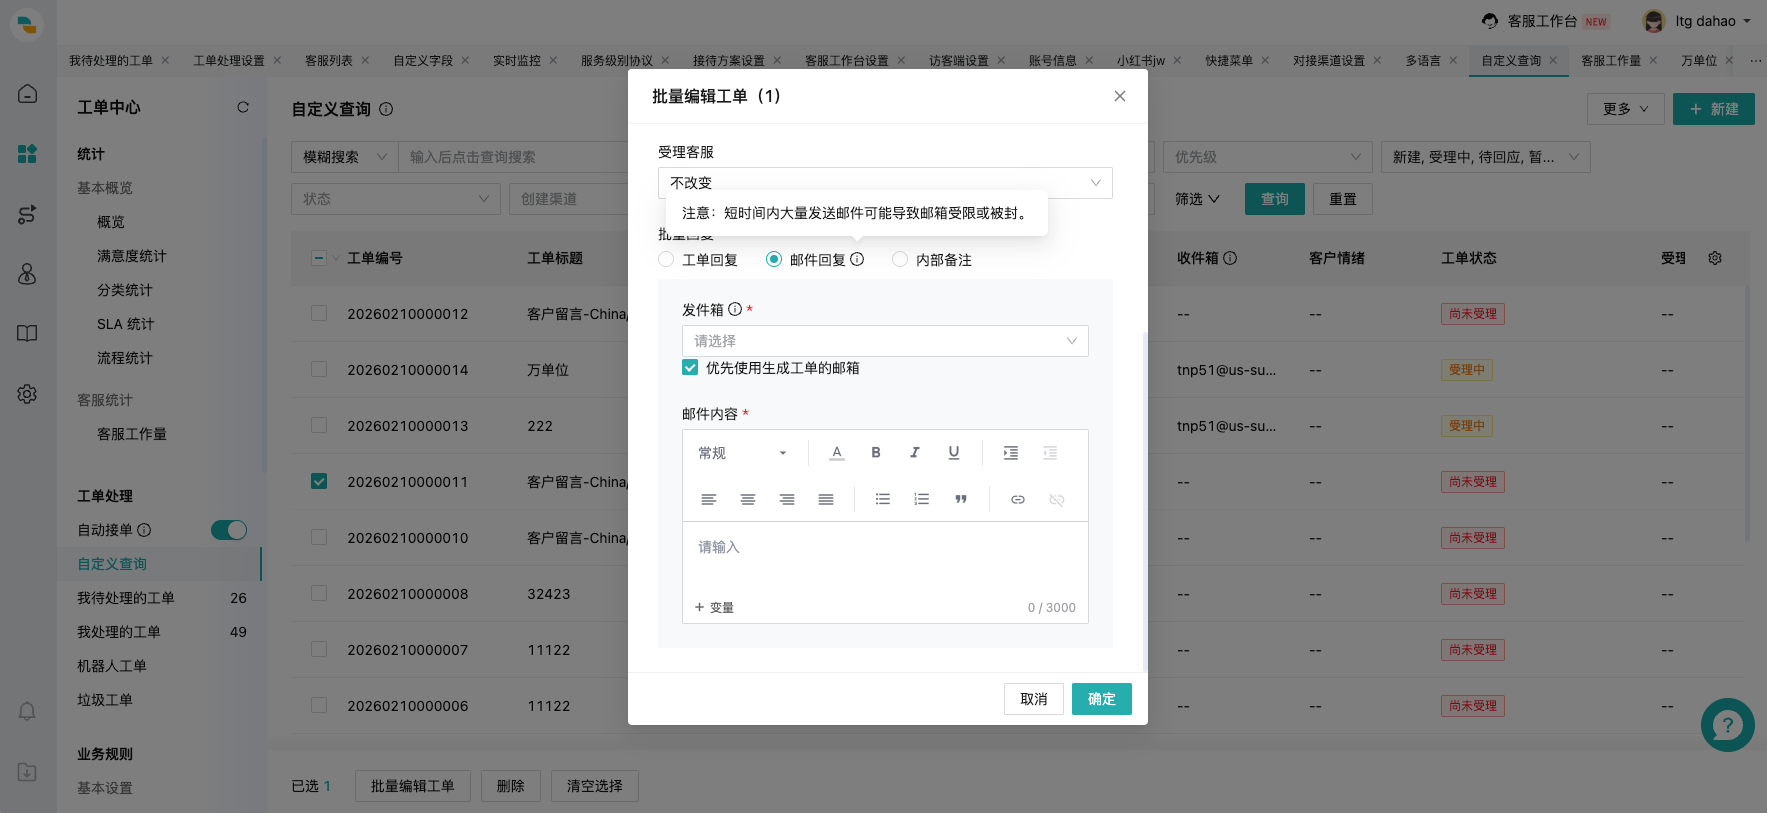The width and height of the screenshot is (1767, 813).
Task: Check ticket 20260210000014 row checkbox
Action: point(319,369)
